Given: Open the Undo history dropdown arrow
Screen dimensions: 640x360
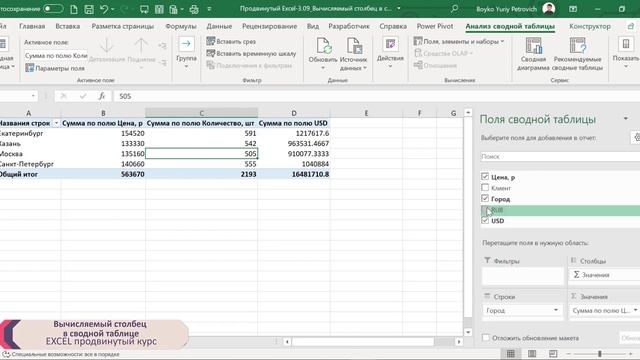Looking at the screenshot, I should tap(113, 9).
